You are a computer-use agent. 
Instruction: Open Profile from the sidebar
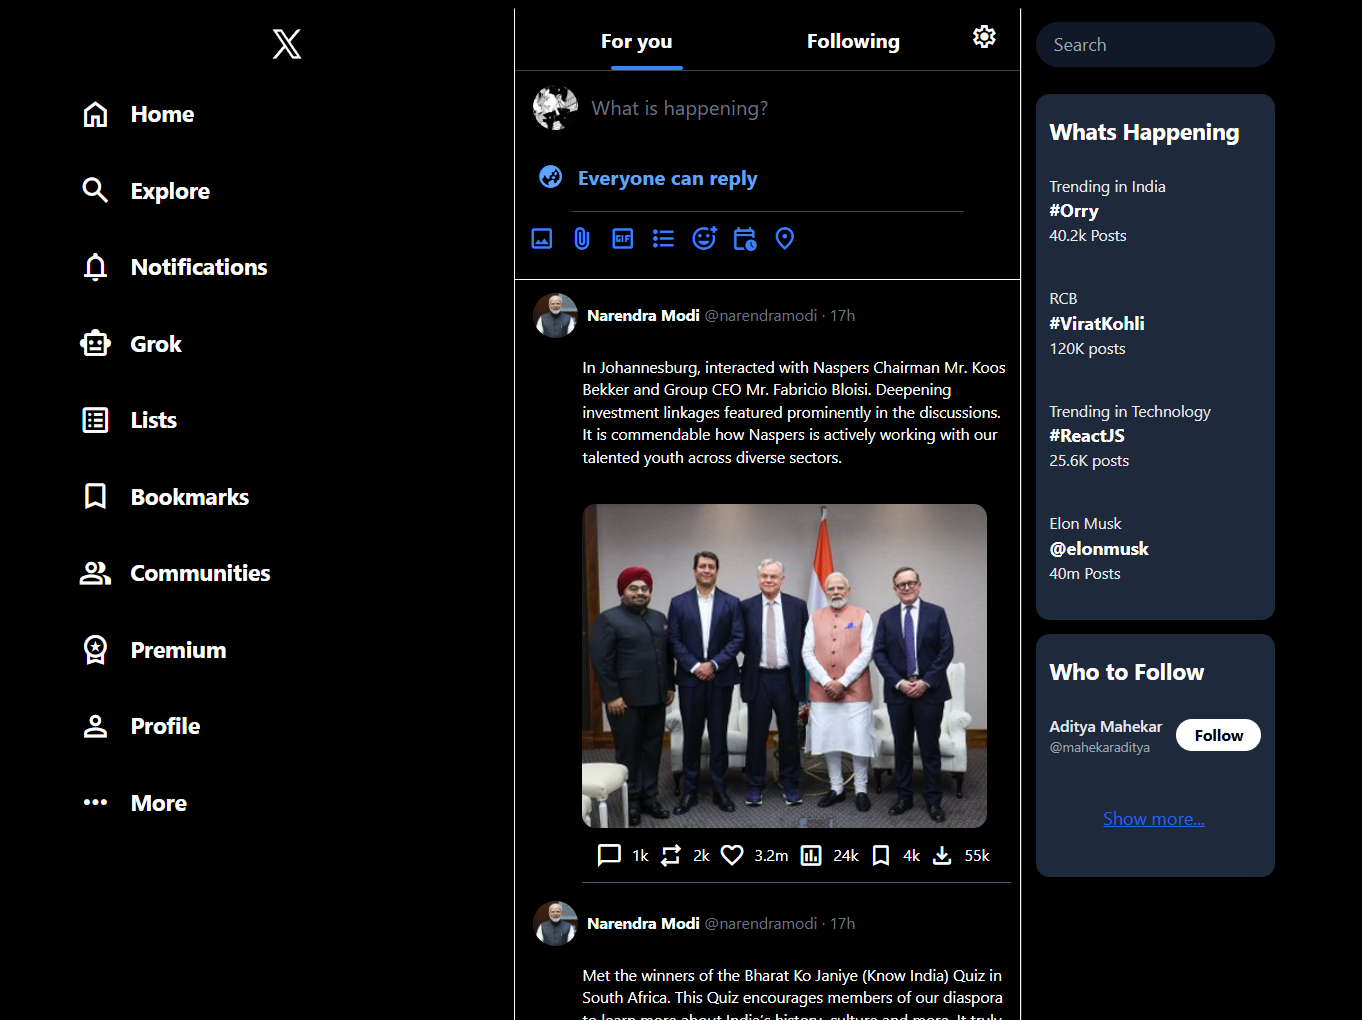tap(166, 726)
